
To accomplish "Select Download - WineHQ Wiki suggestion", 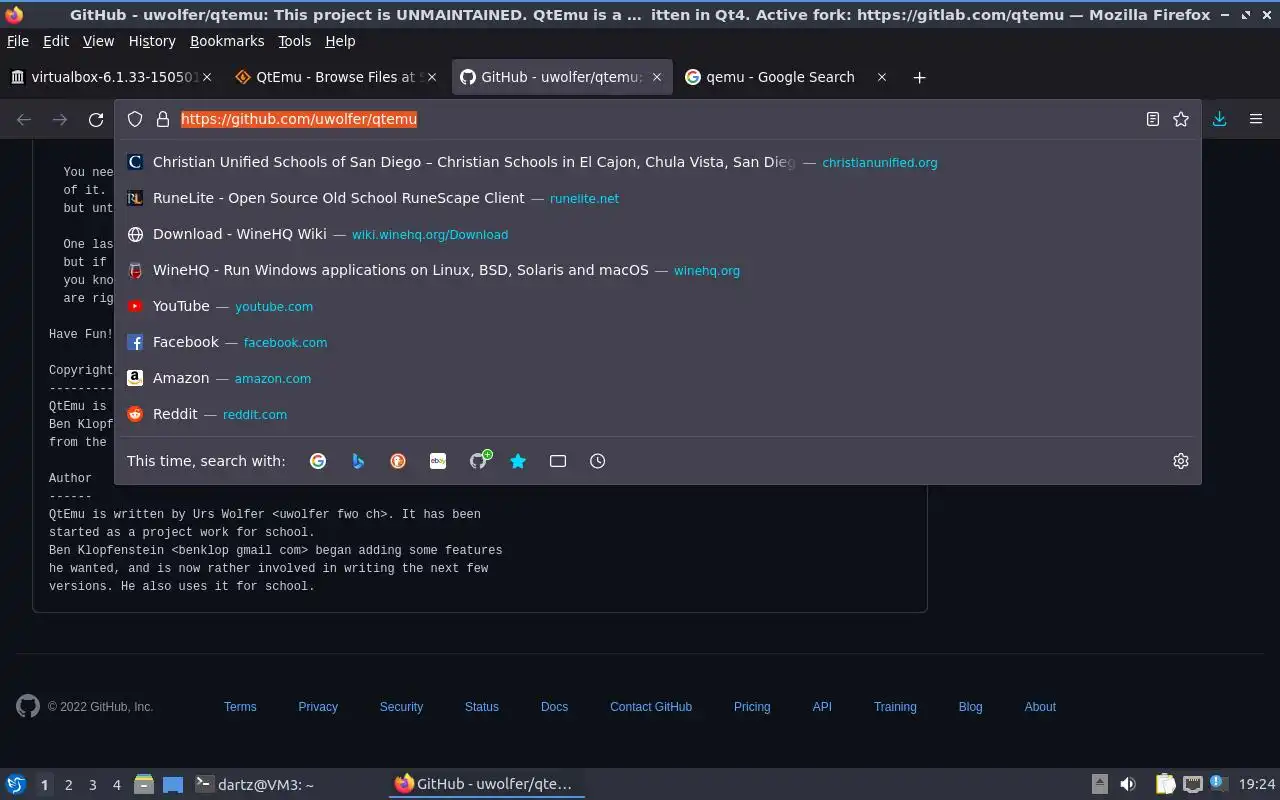I will pos(658,234).
